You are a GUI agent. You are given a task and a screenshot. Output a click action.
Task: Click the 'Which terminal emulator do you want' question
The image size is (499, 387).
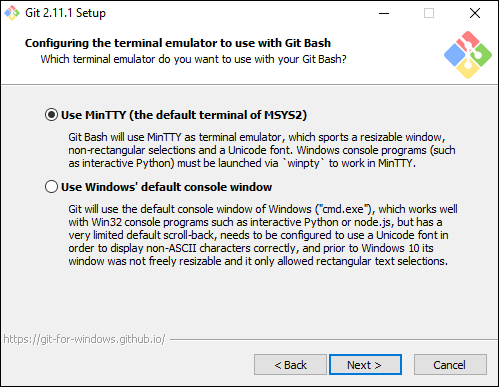click(193, 59)
